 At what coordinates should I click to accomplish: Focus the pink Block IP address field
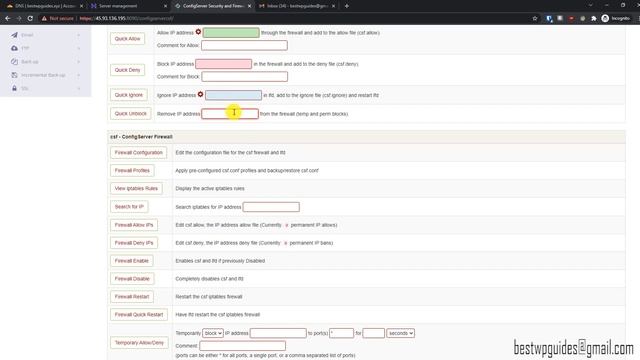tap(224, 64)
